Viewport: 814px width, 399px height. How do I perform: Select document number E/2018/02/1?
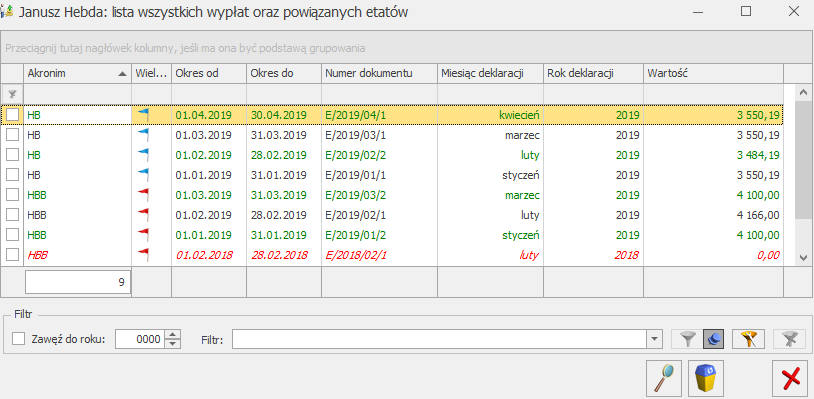(355, 255)
